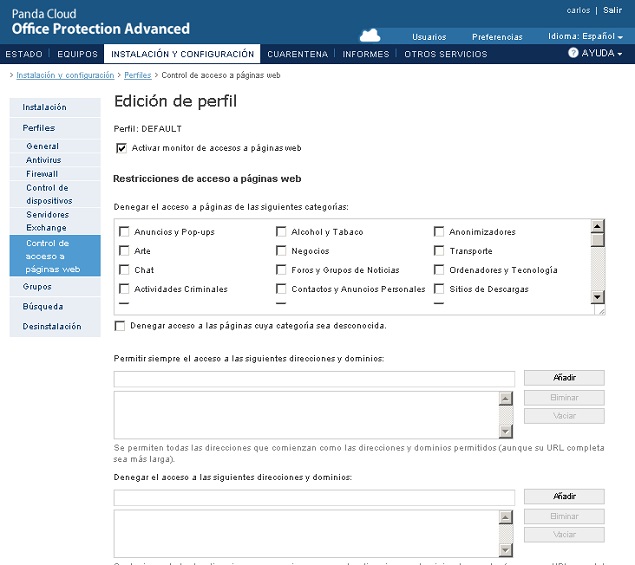The height and width of the screenshot is (565, 635).
Task: Open the OTROS SERVICIOS tab
Action: (x=445, y=54)
